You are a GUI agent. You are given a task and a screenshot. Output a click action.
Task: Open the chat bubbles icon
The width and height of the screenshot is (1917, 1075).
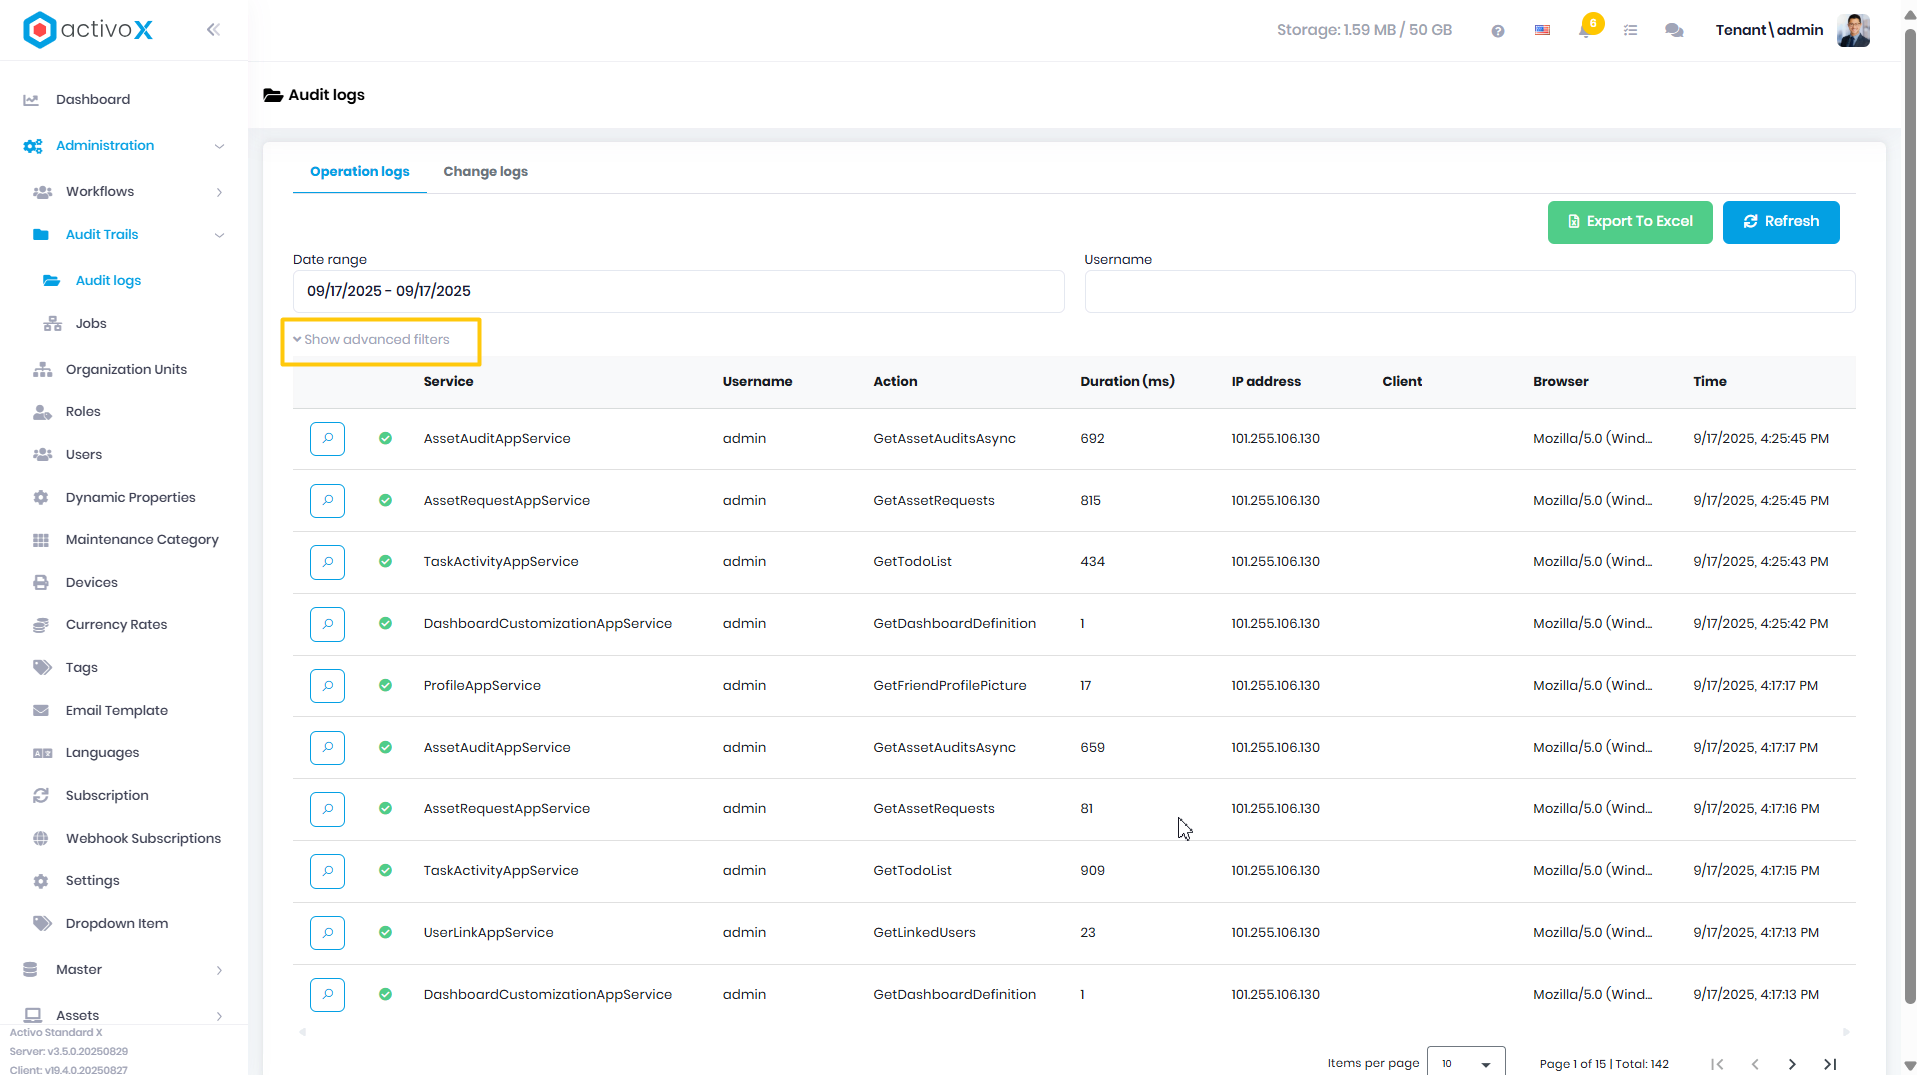coord(1674,31)
